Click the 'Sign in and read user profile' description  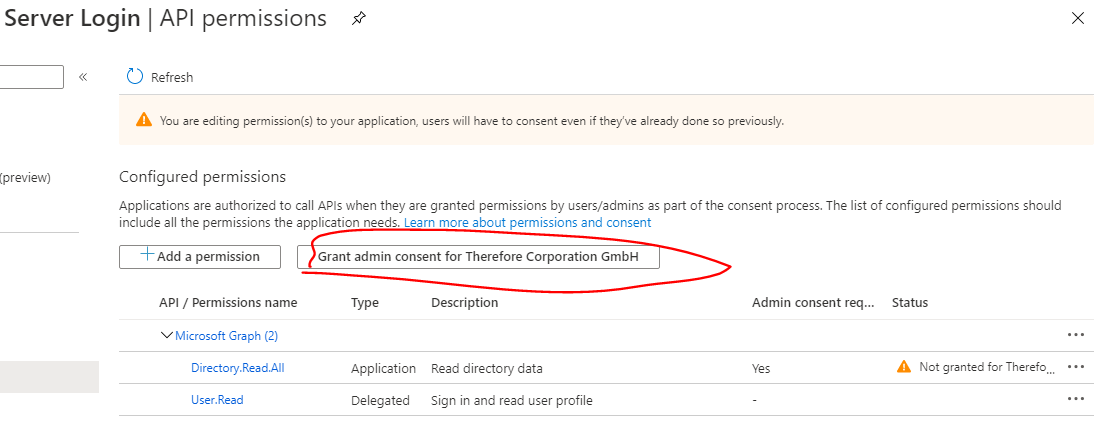pyautogui.click(x=512, y=401)
